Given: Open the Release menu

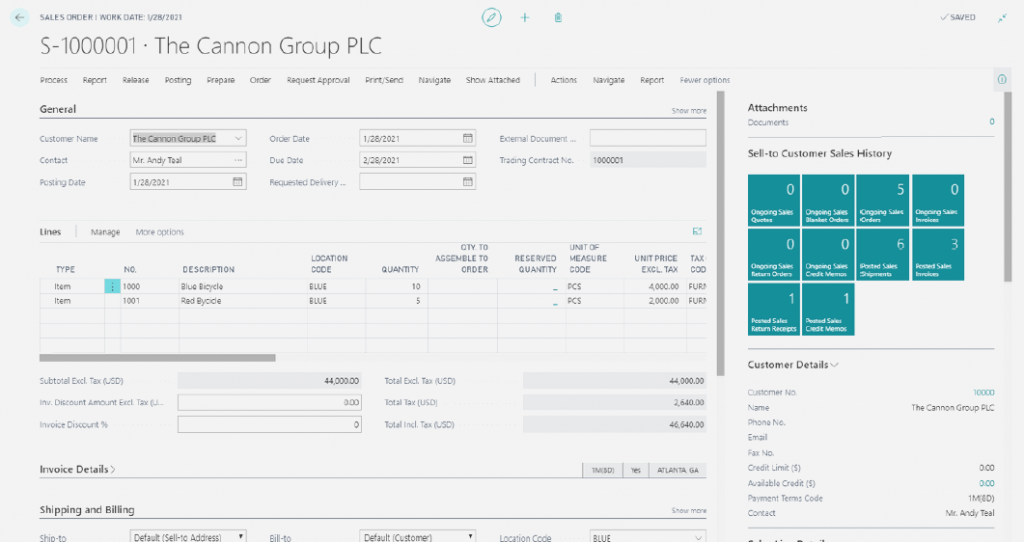Looking at the screenshot, I should (136, 80).
